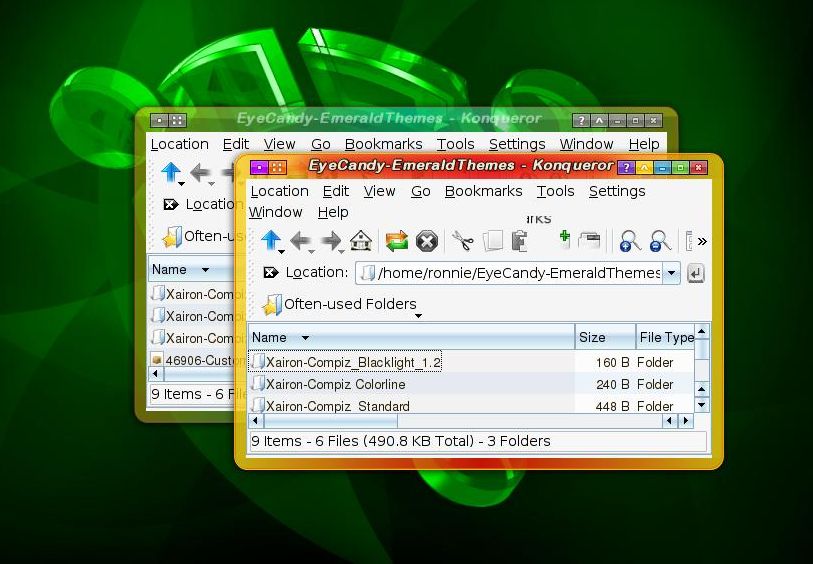Click the Often-used Folders star folder icon
The height and width of the screenshot is (564, 813).
pos(272,305)
